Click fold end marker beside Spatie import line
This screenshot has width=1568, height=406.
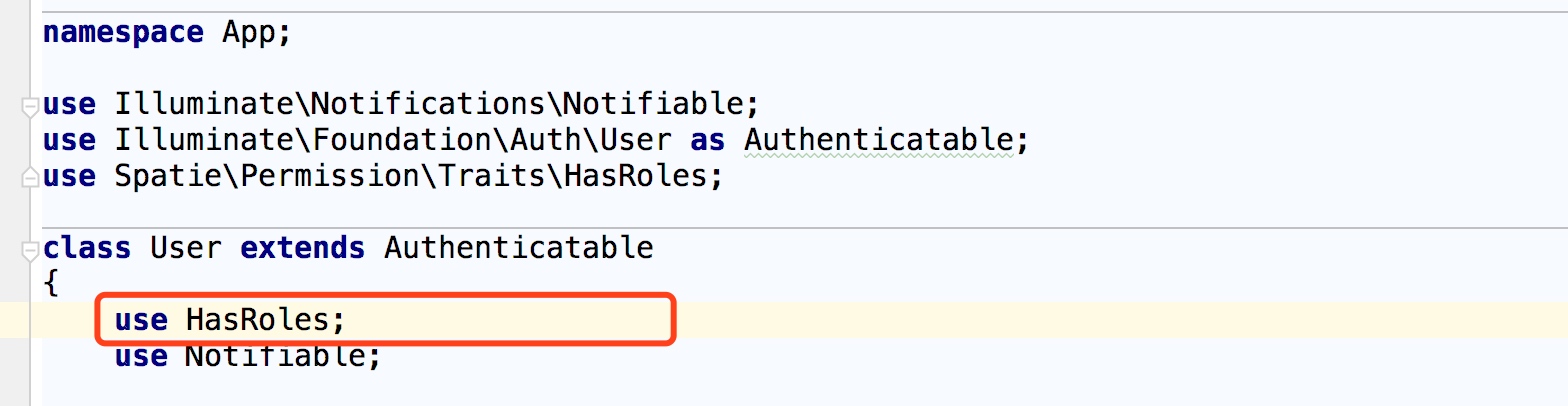pos(30,177)
